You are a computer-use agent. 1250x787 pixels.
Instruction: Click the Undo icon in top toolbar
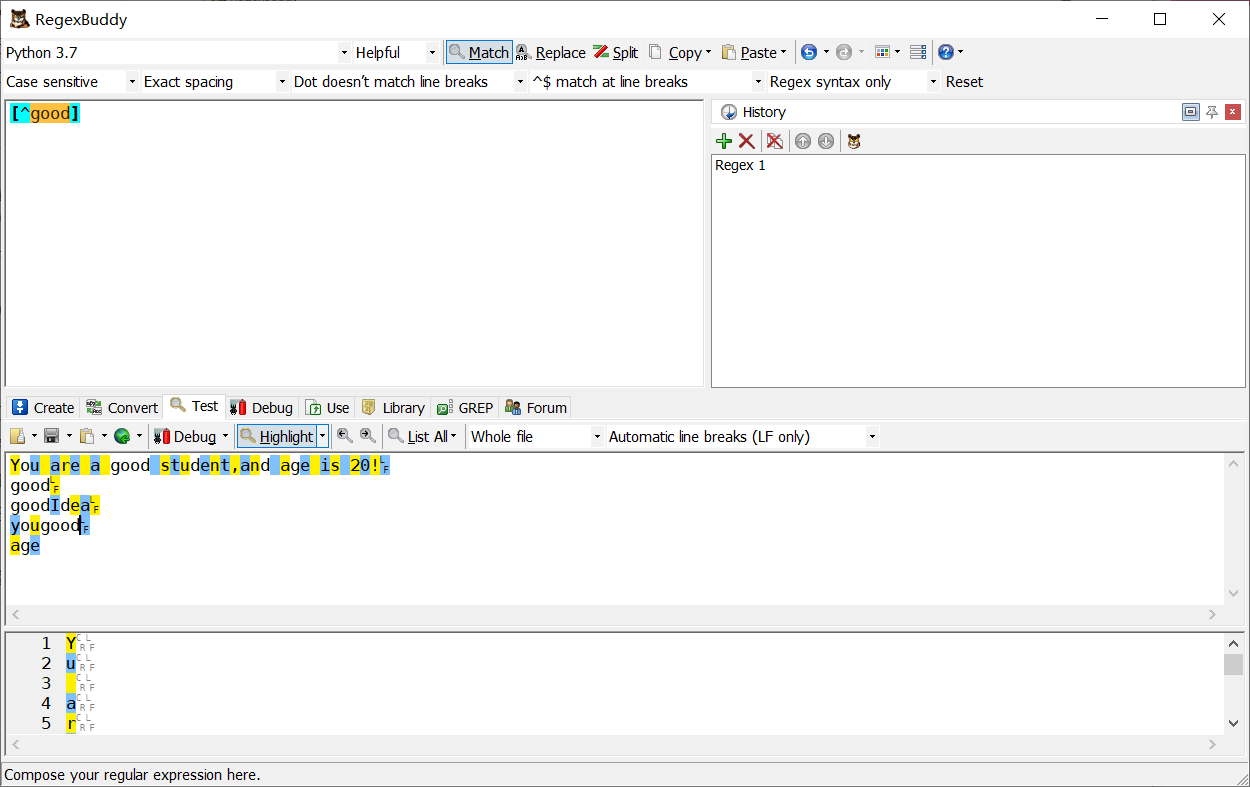pyautogui.click(x=809, y=52)
